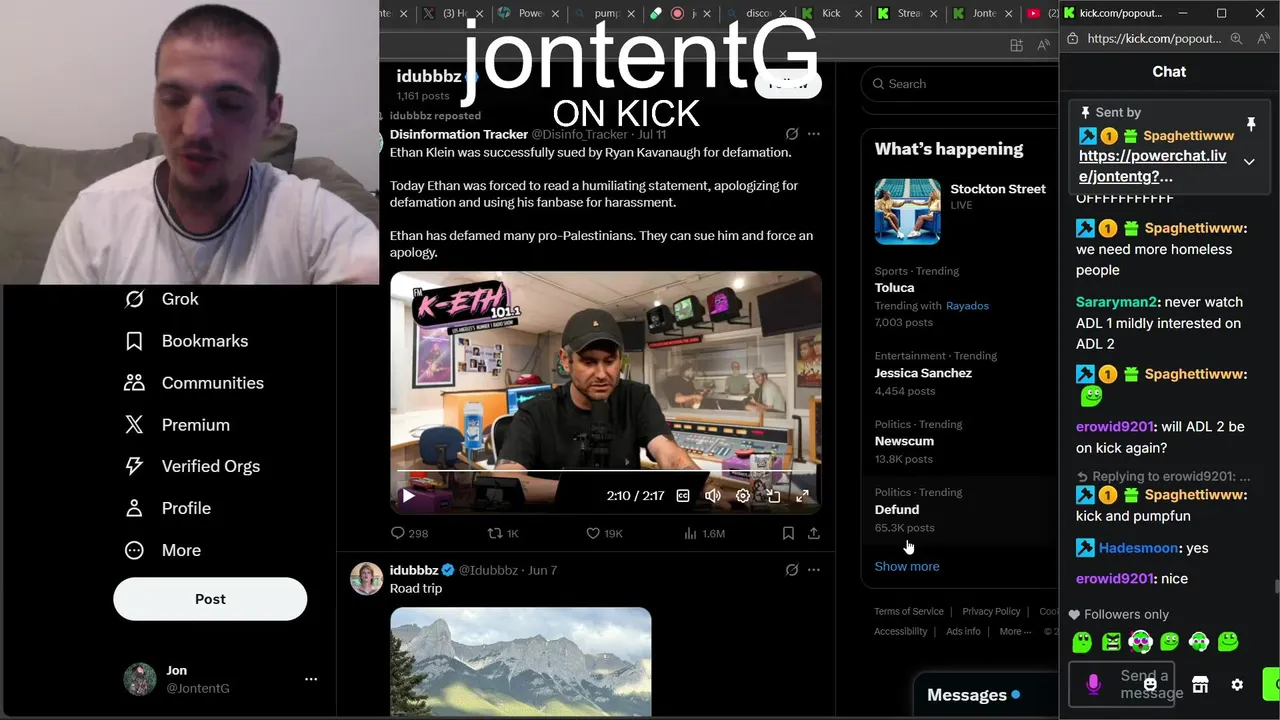1280x720 pixels.
Task: Open the Messages drawer
Action: tap(985, 695)
